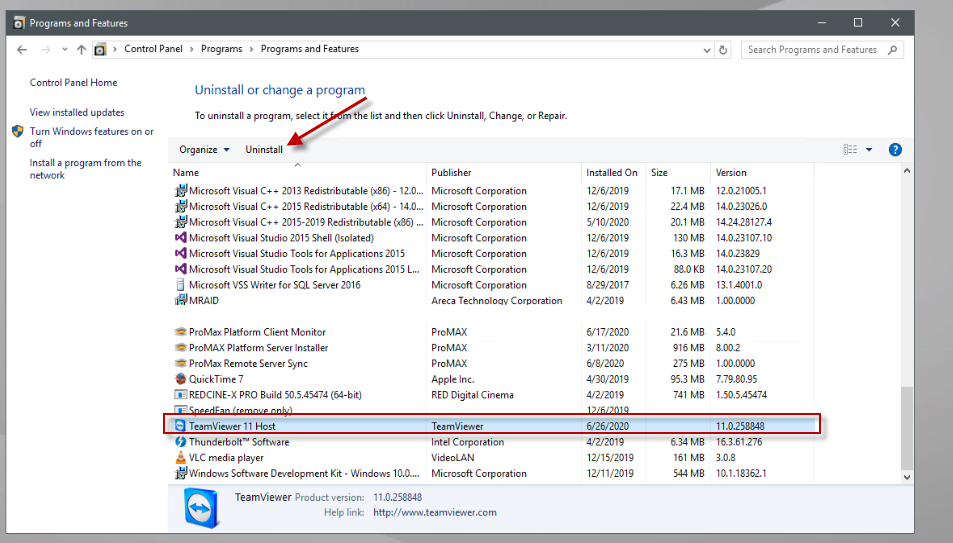This screenshot has width=953, height=543.
Task: Click the Visual C++ 2015-2019 Redistributable icon
Action: 181,222
